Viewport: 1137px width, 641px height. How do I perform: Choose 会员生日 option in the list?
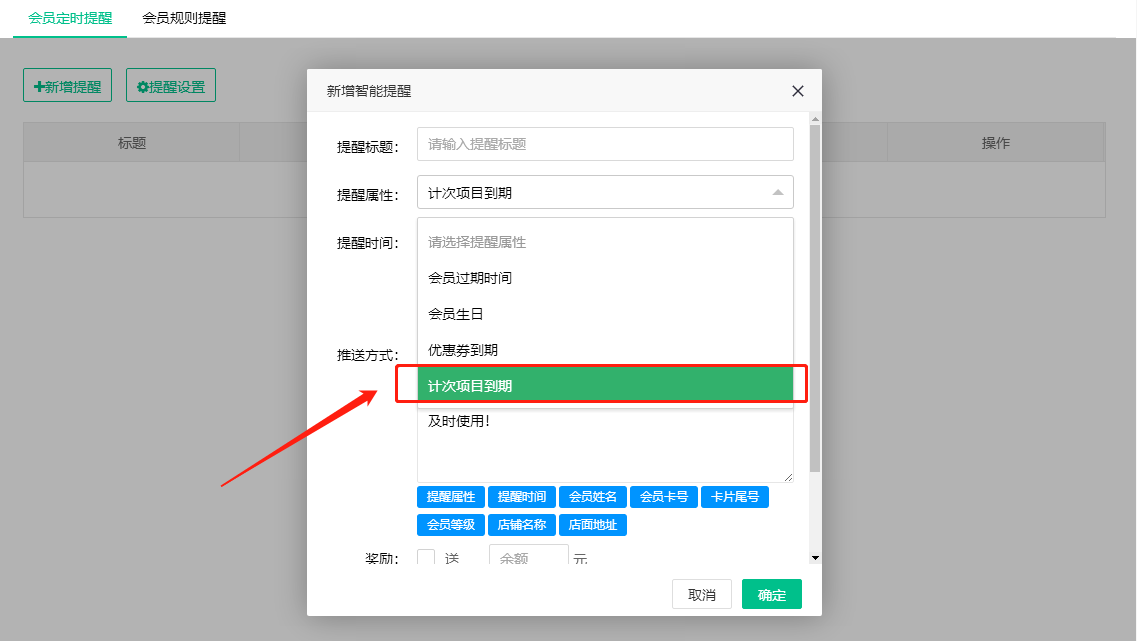(456, 314)
